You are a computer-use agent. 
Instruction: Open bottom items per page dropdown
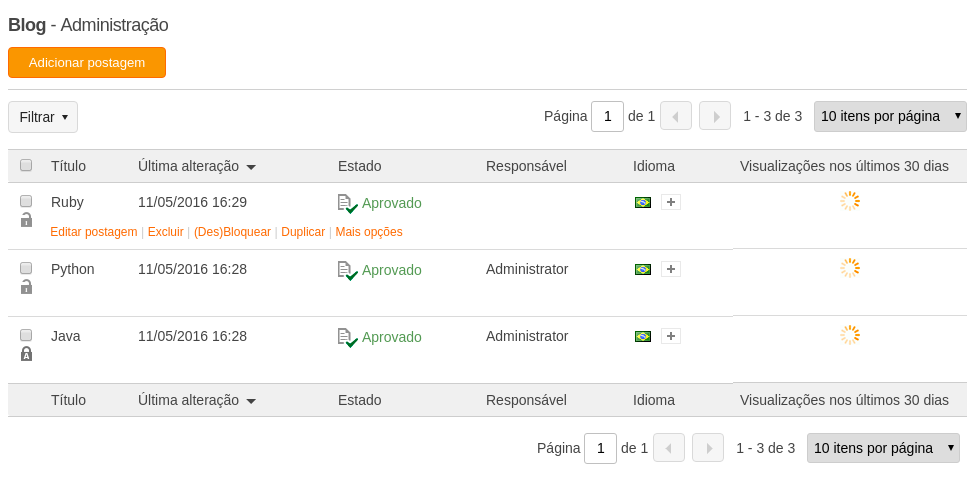[x=883, y=448]
